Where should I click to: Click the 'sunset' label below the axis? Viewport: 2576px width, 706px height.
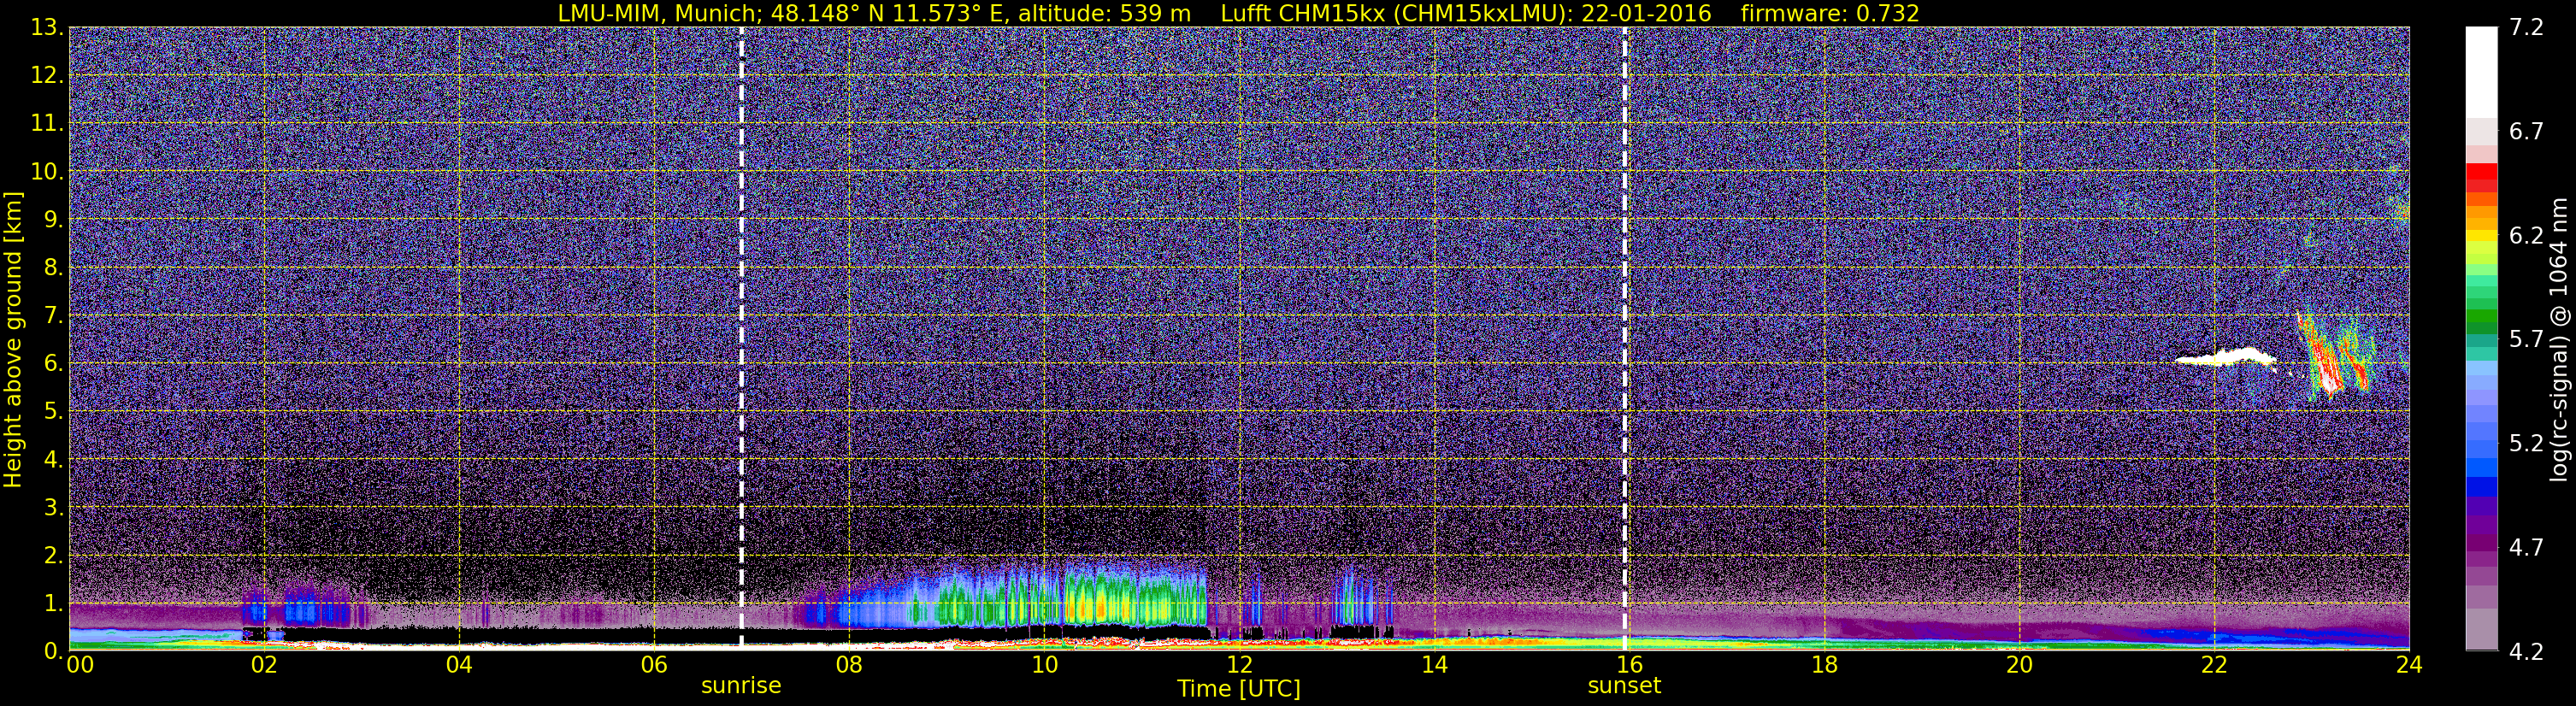point(1624,686)
